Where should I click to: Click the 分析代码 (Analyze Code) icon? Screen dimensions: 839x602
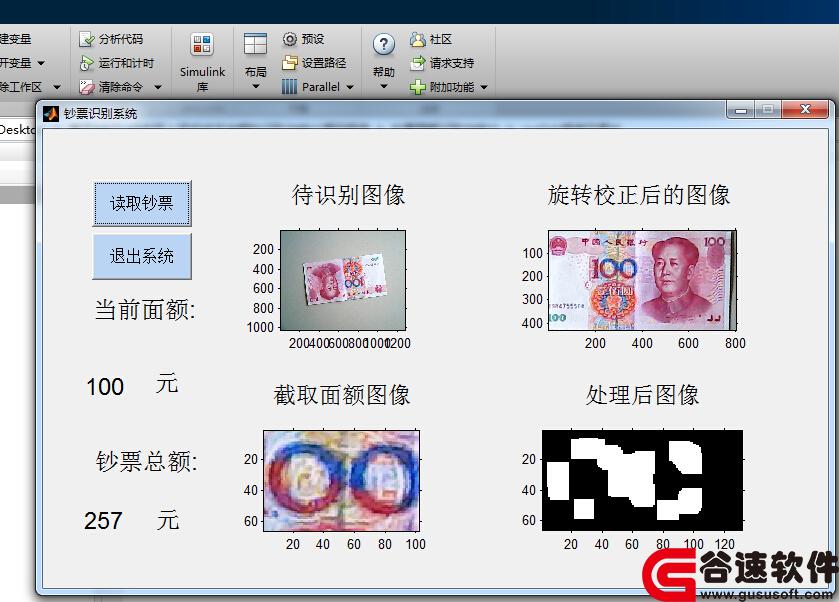(x=87, y=39)
